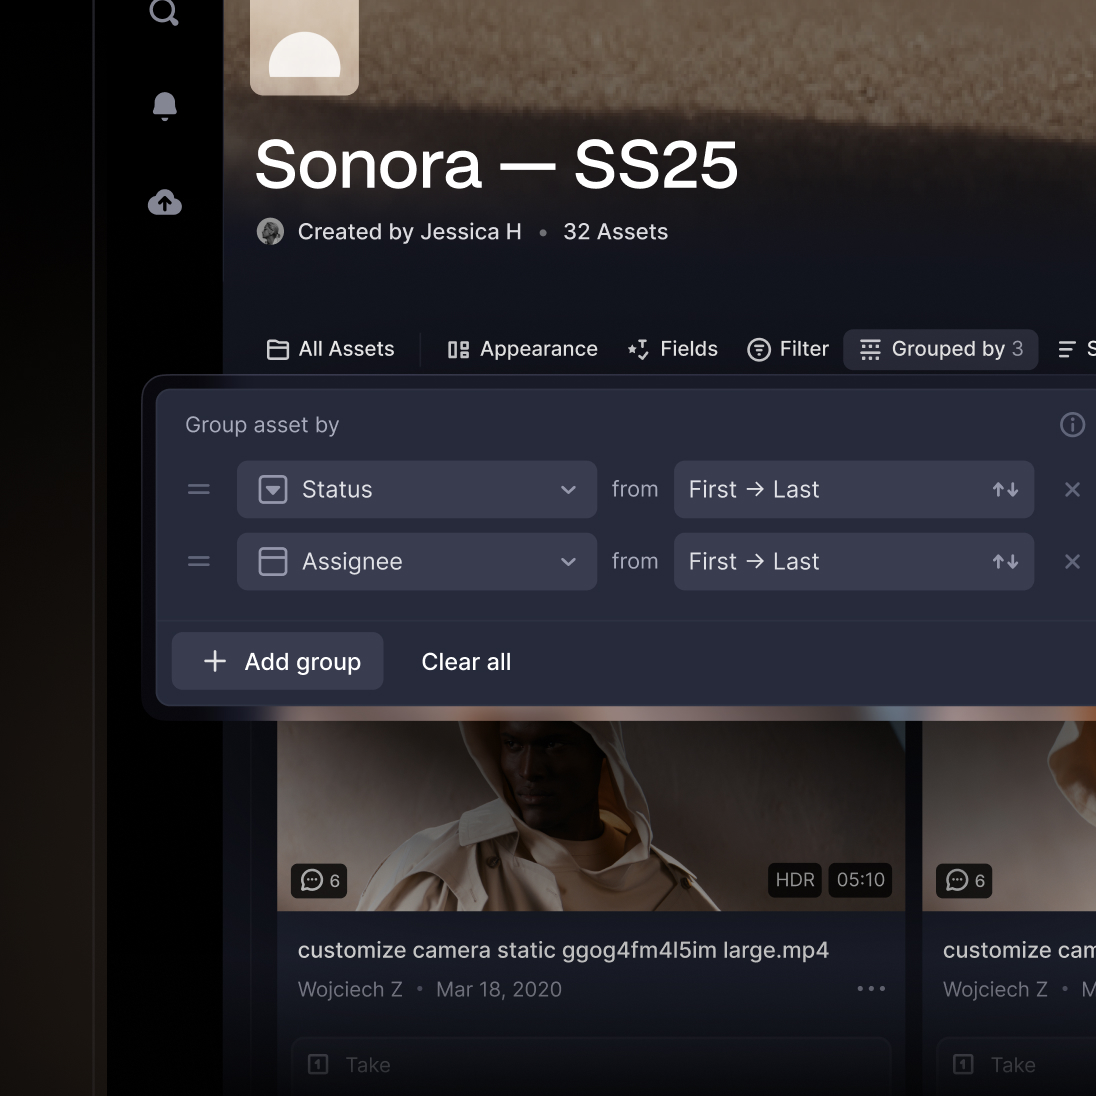Open comments badge on second asset card
The width and height of the screenshot is (1096, 1096).
[x=965, y=881]
